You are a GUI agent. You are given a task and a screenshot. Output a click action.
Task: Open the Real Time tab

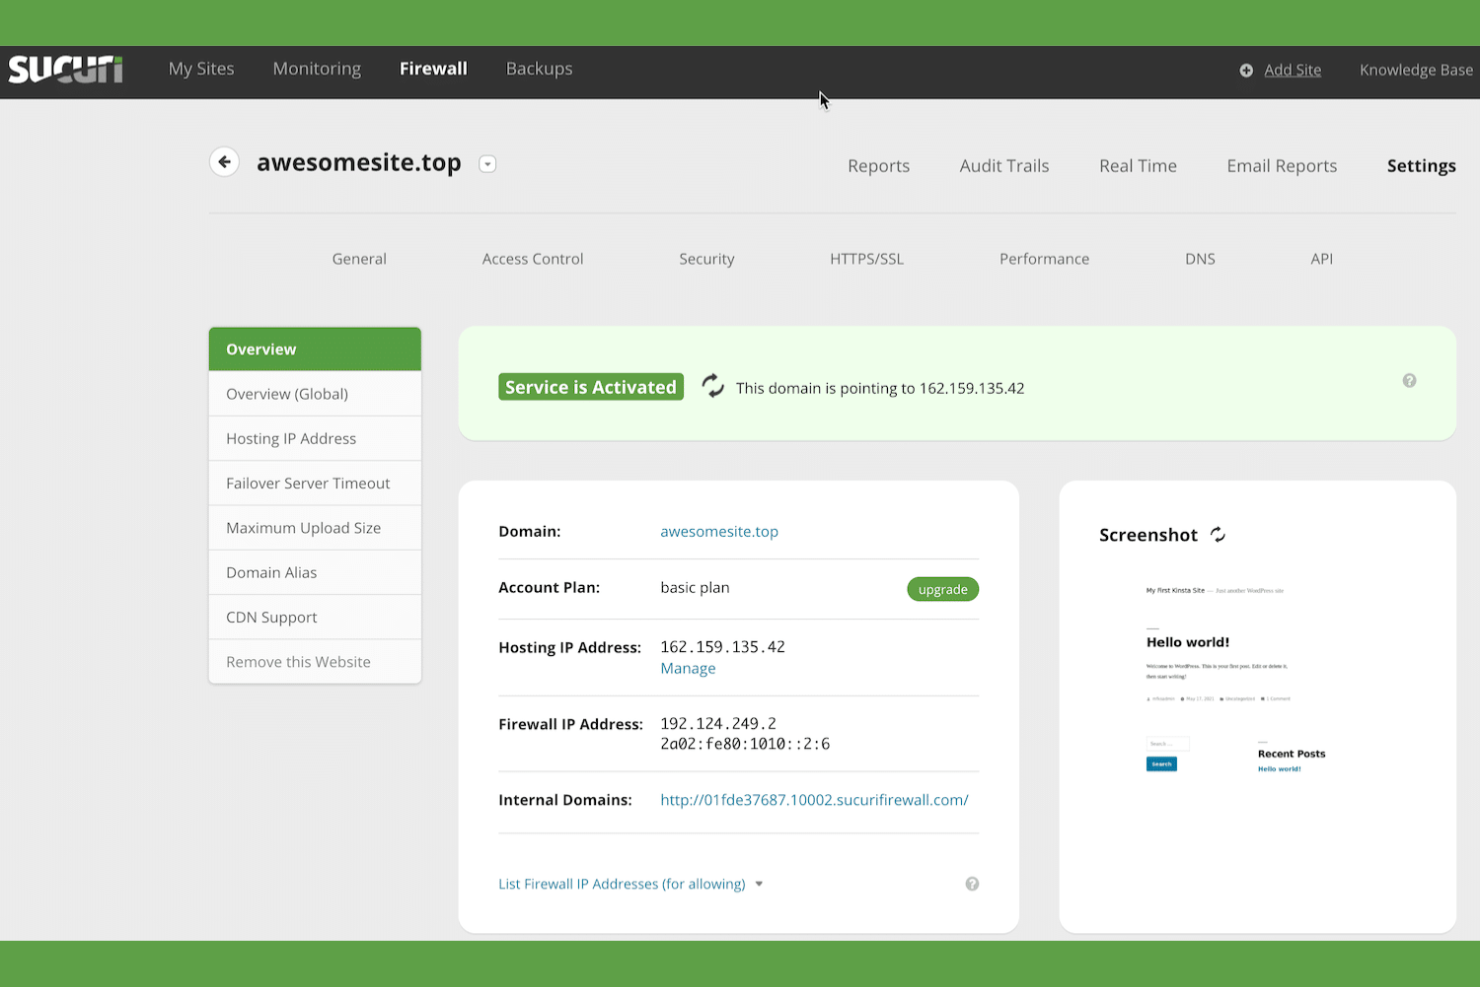point(1138,166)
